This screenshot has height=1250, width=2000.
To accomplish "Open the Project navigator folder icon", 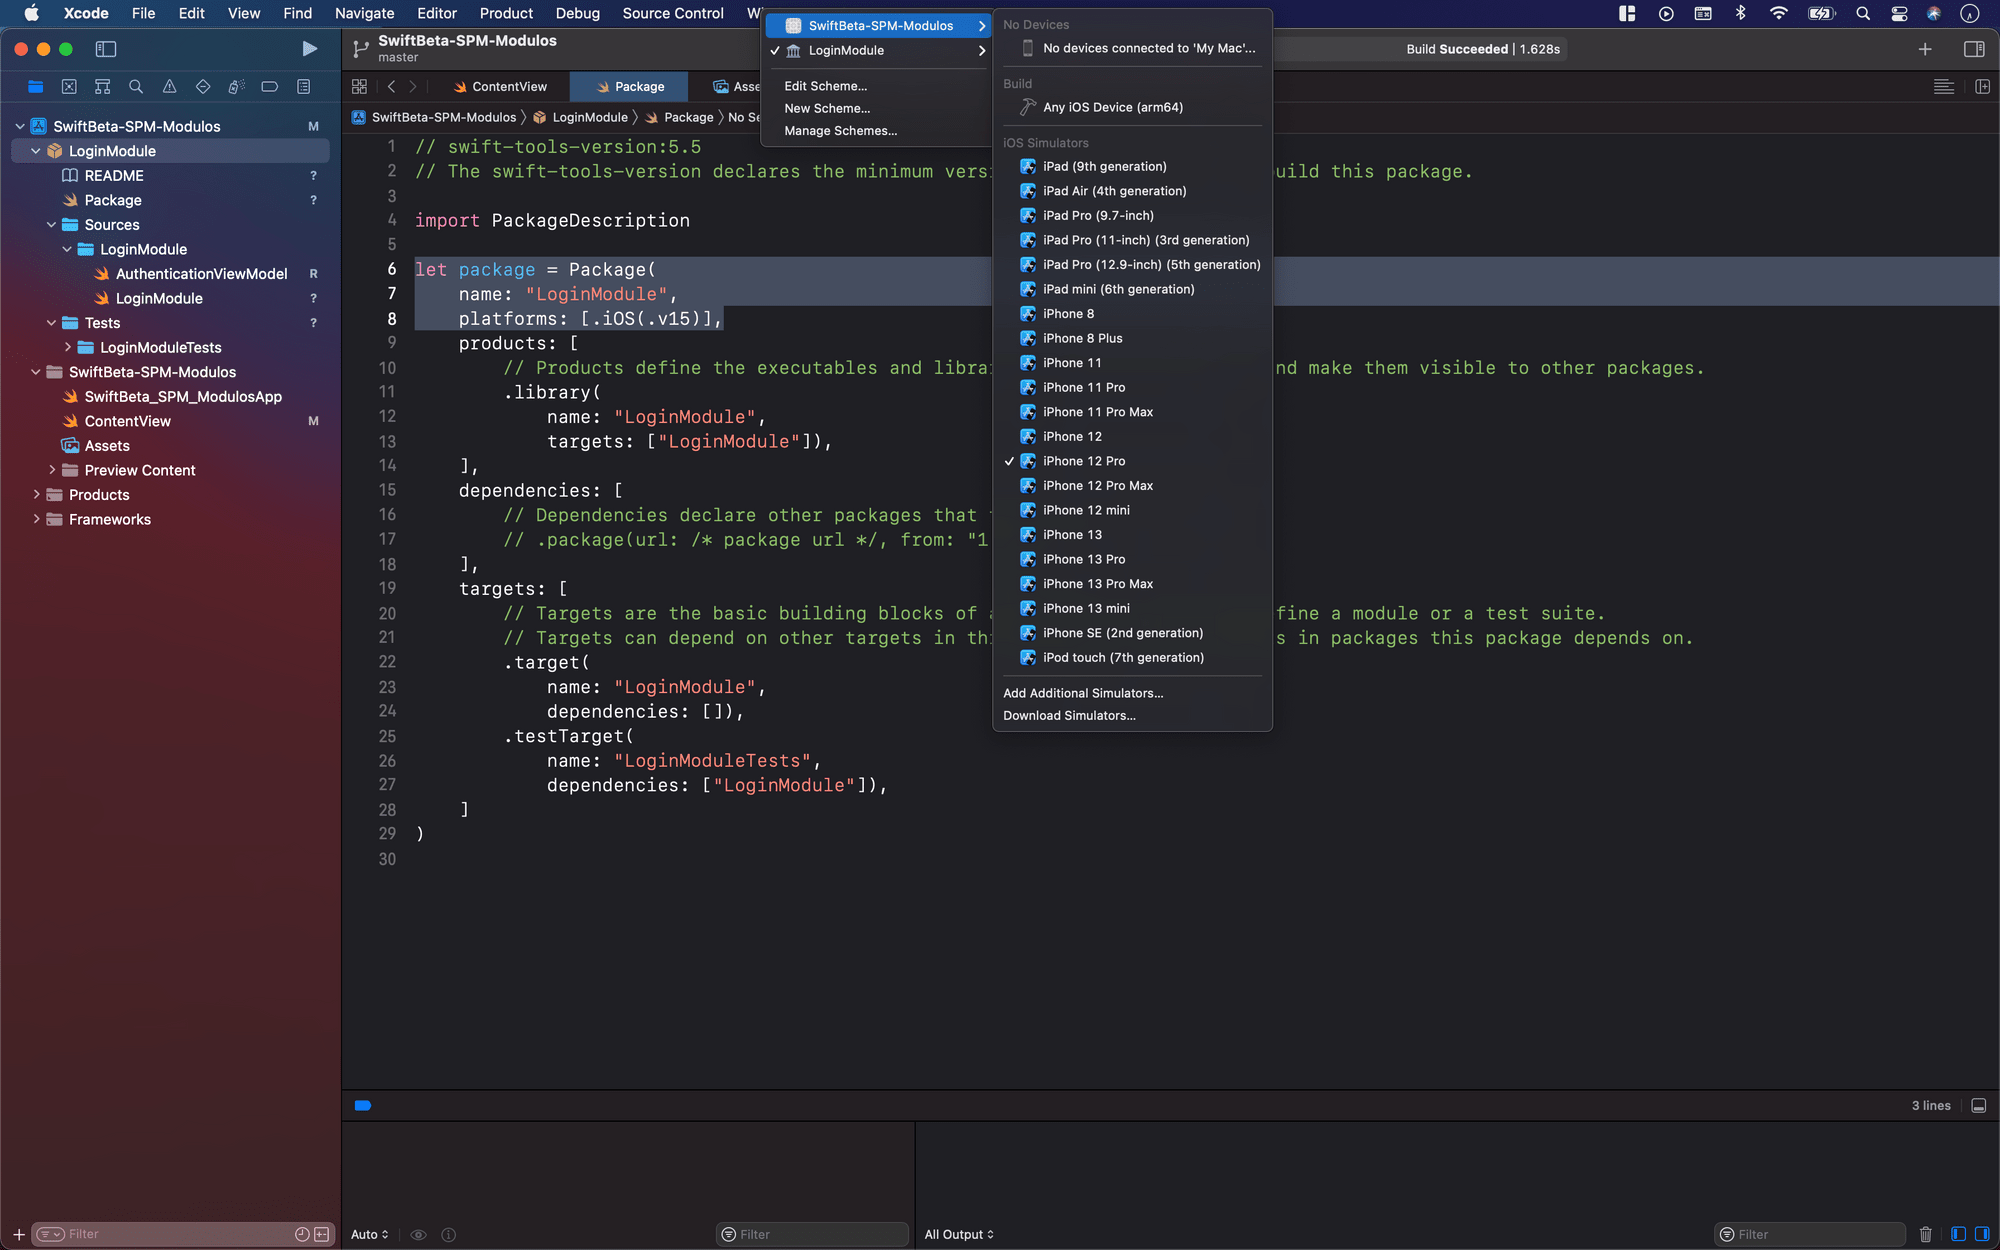I will (36, 87).
